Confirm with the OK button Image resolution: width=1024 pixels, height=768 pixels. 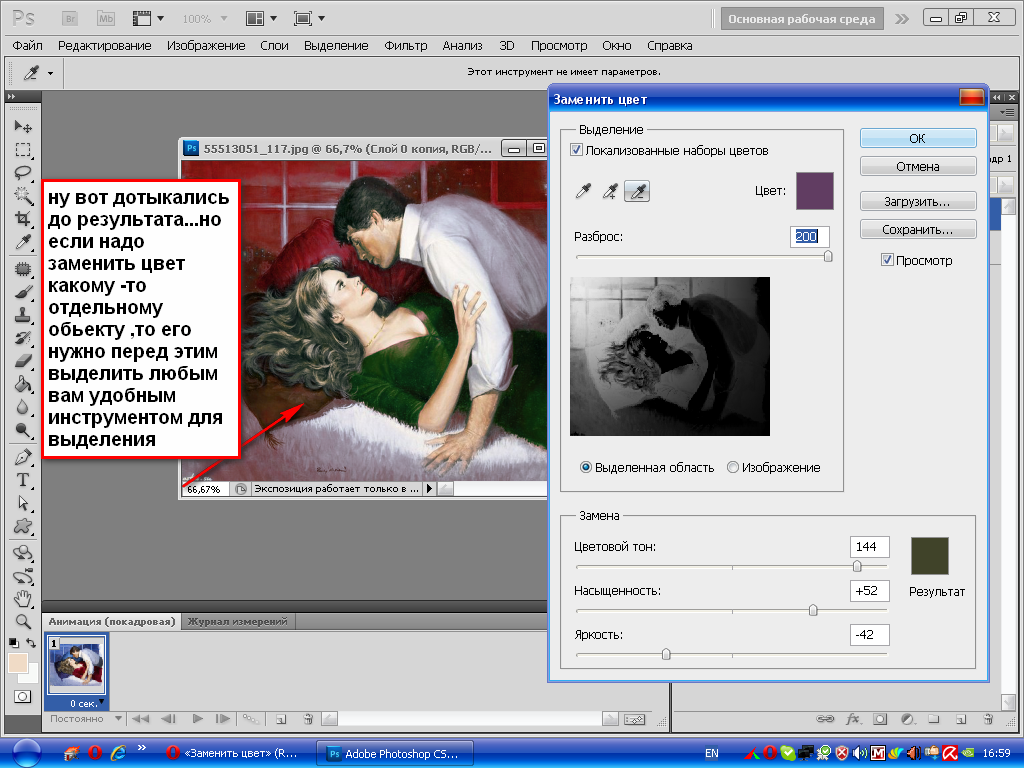tap(918, 138)
